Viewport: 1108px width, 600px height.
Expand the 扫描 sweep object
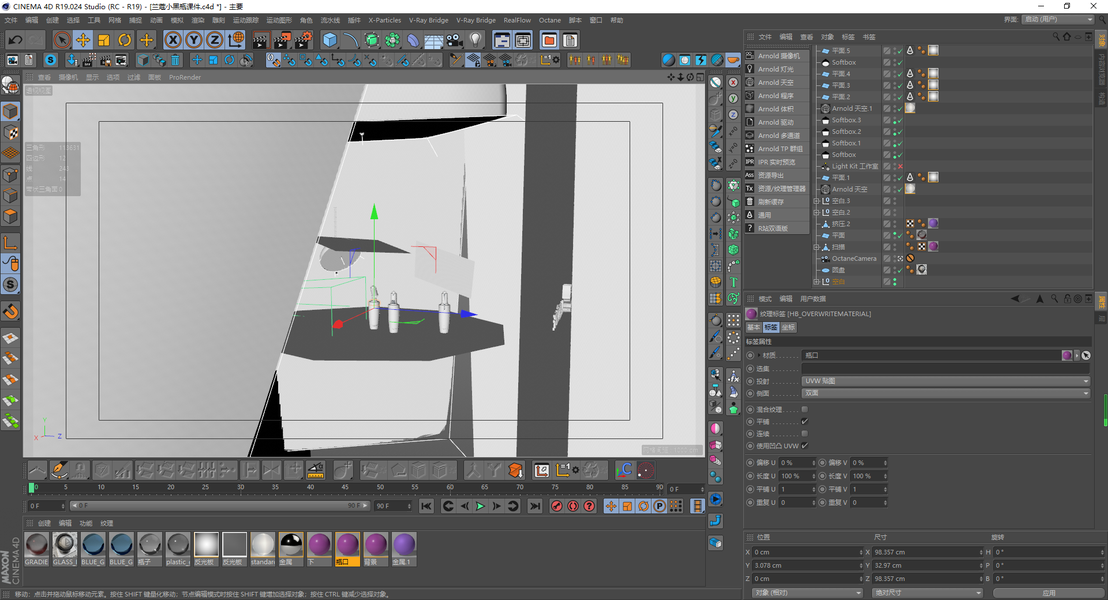tap(817, 247)
